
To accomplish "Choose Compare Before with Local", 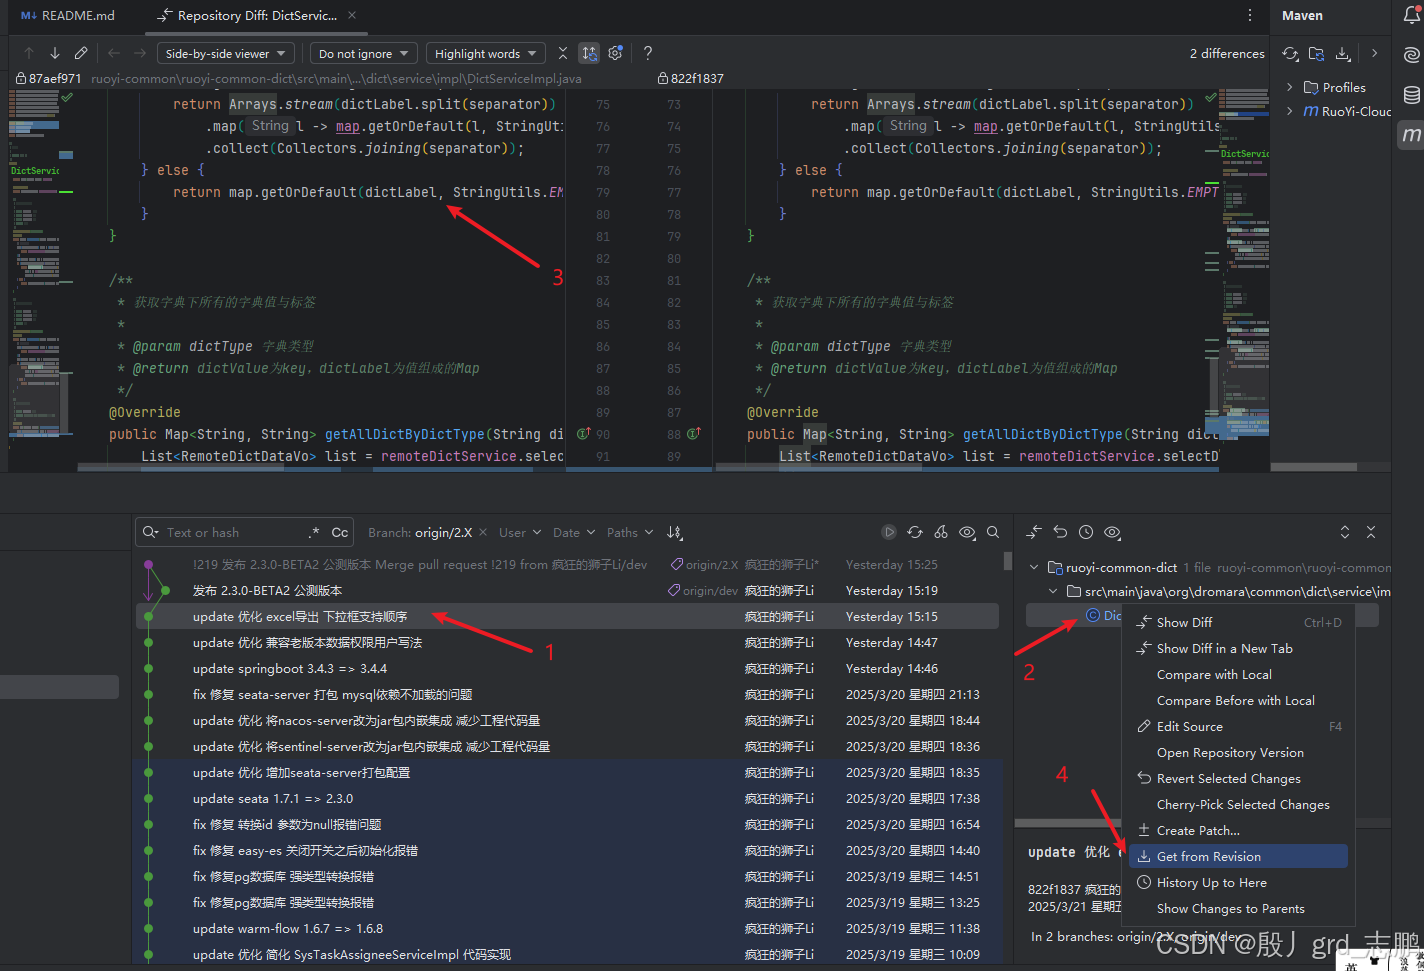I will pos(1239,700).
